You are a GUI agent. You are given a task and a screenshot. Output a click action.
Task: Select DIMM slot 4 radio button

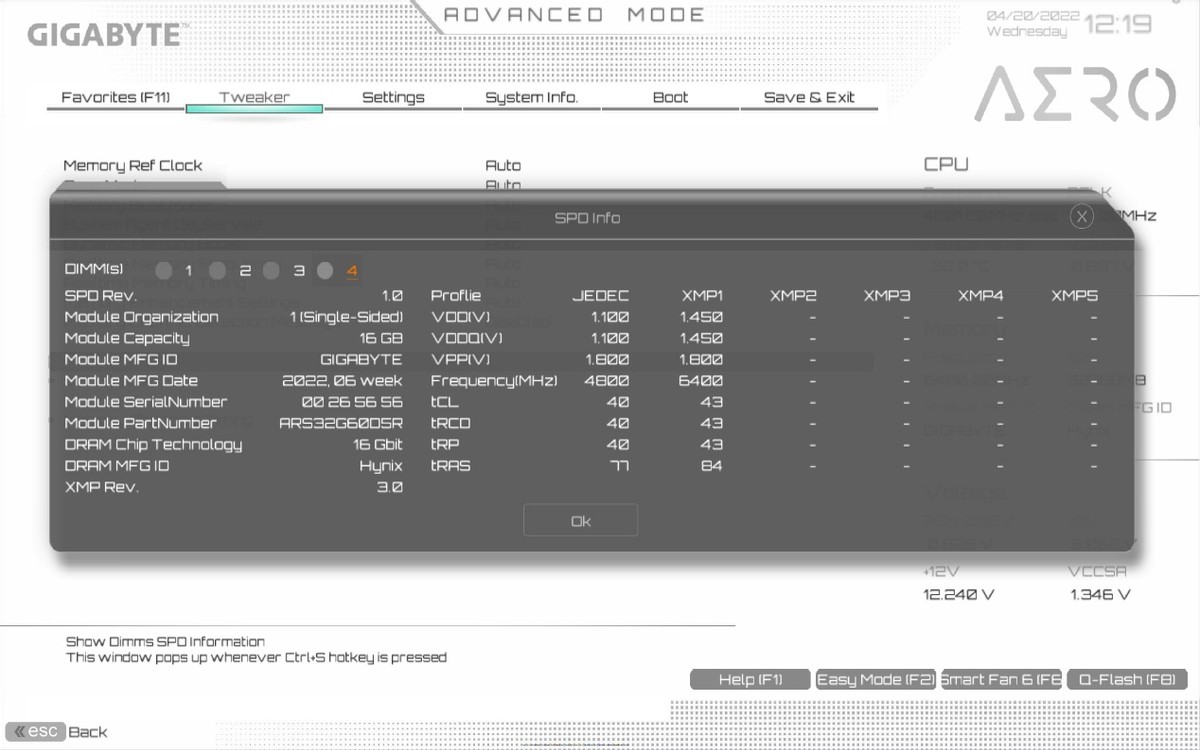(x=324, y=270)
